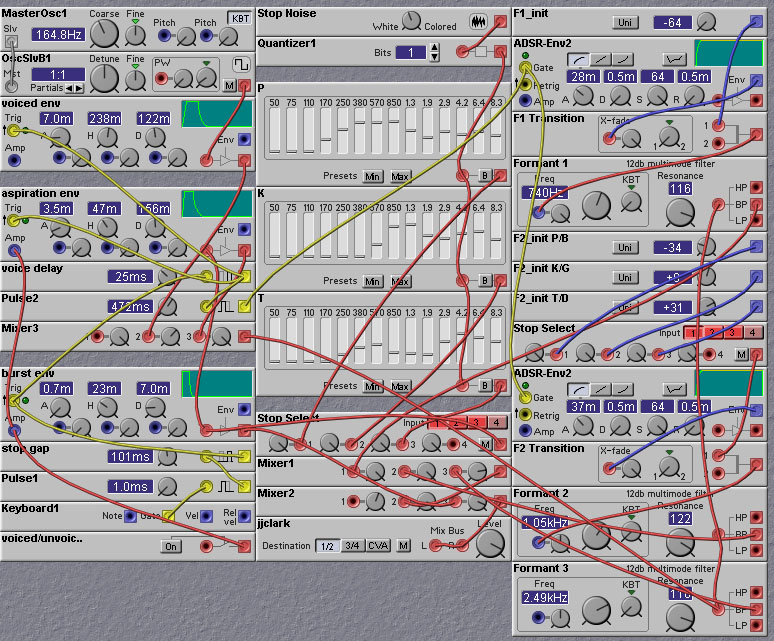Select the 3/4 destination tab in jjclark
The image size is (774, 641).
click(x=351, y=545)
